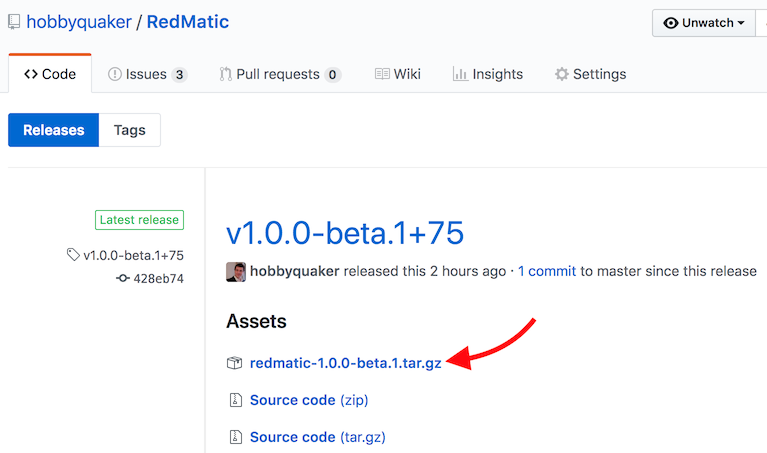Viewport: 767px width, 453px height.
Task: Download Source code (zip)
Action: [309, 400]
